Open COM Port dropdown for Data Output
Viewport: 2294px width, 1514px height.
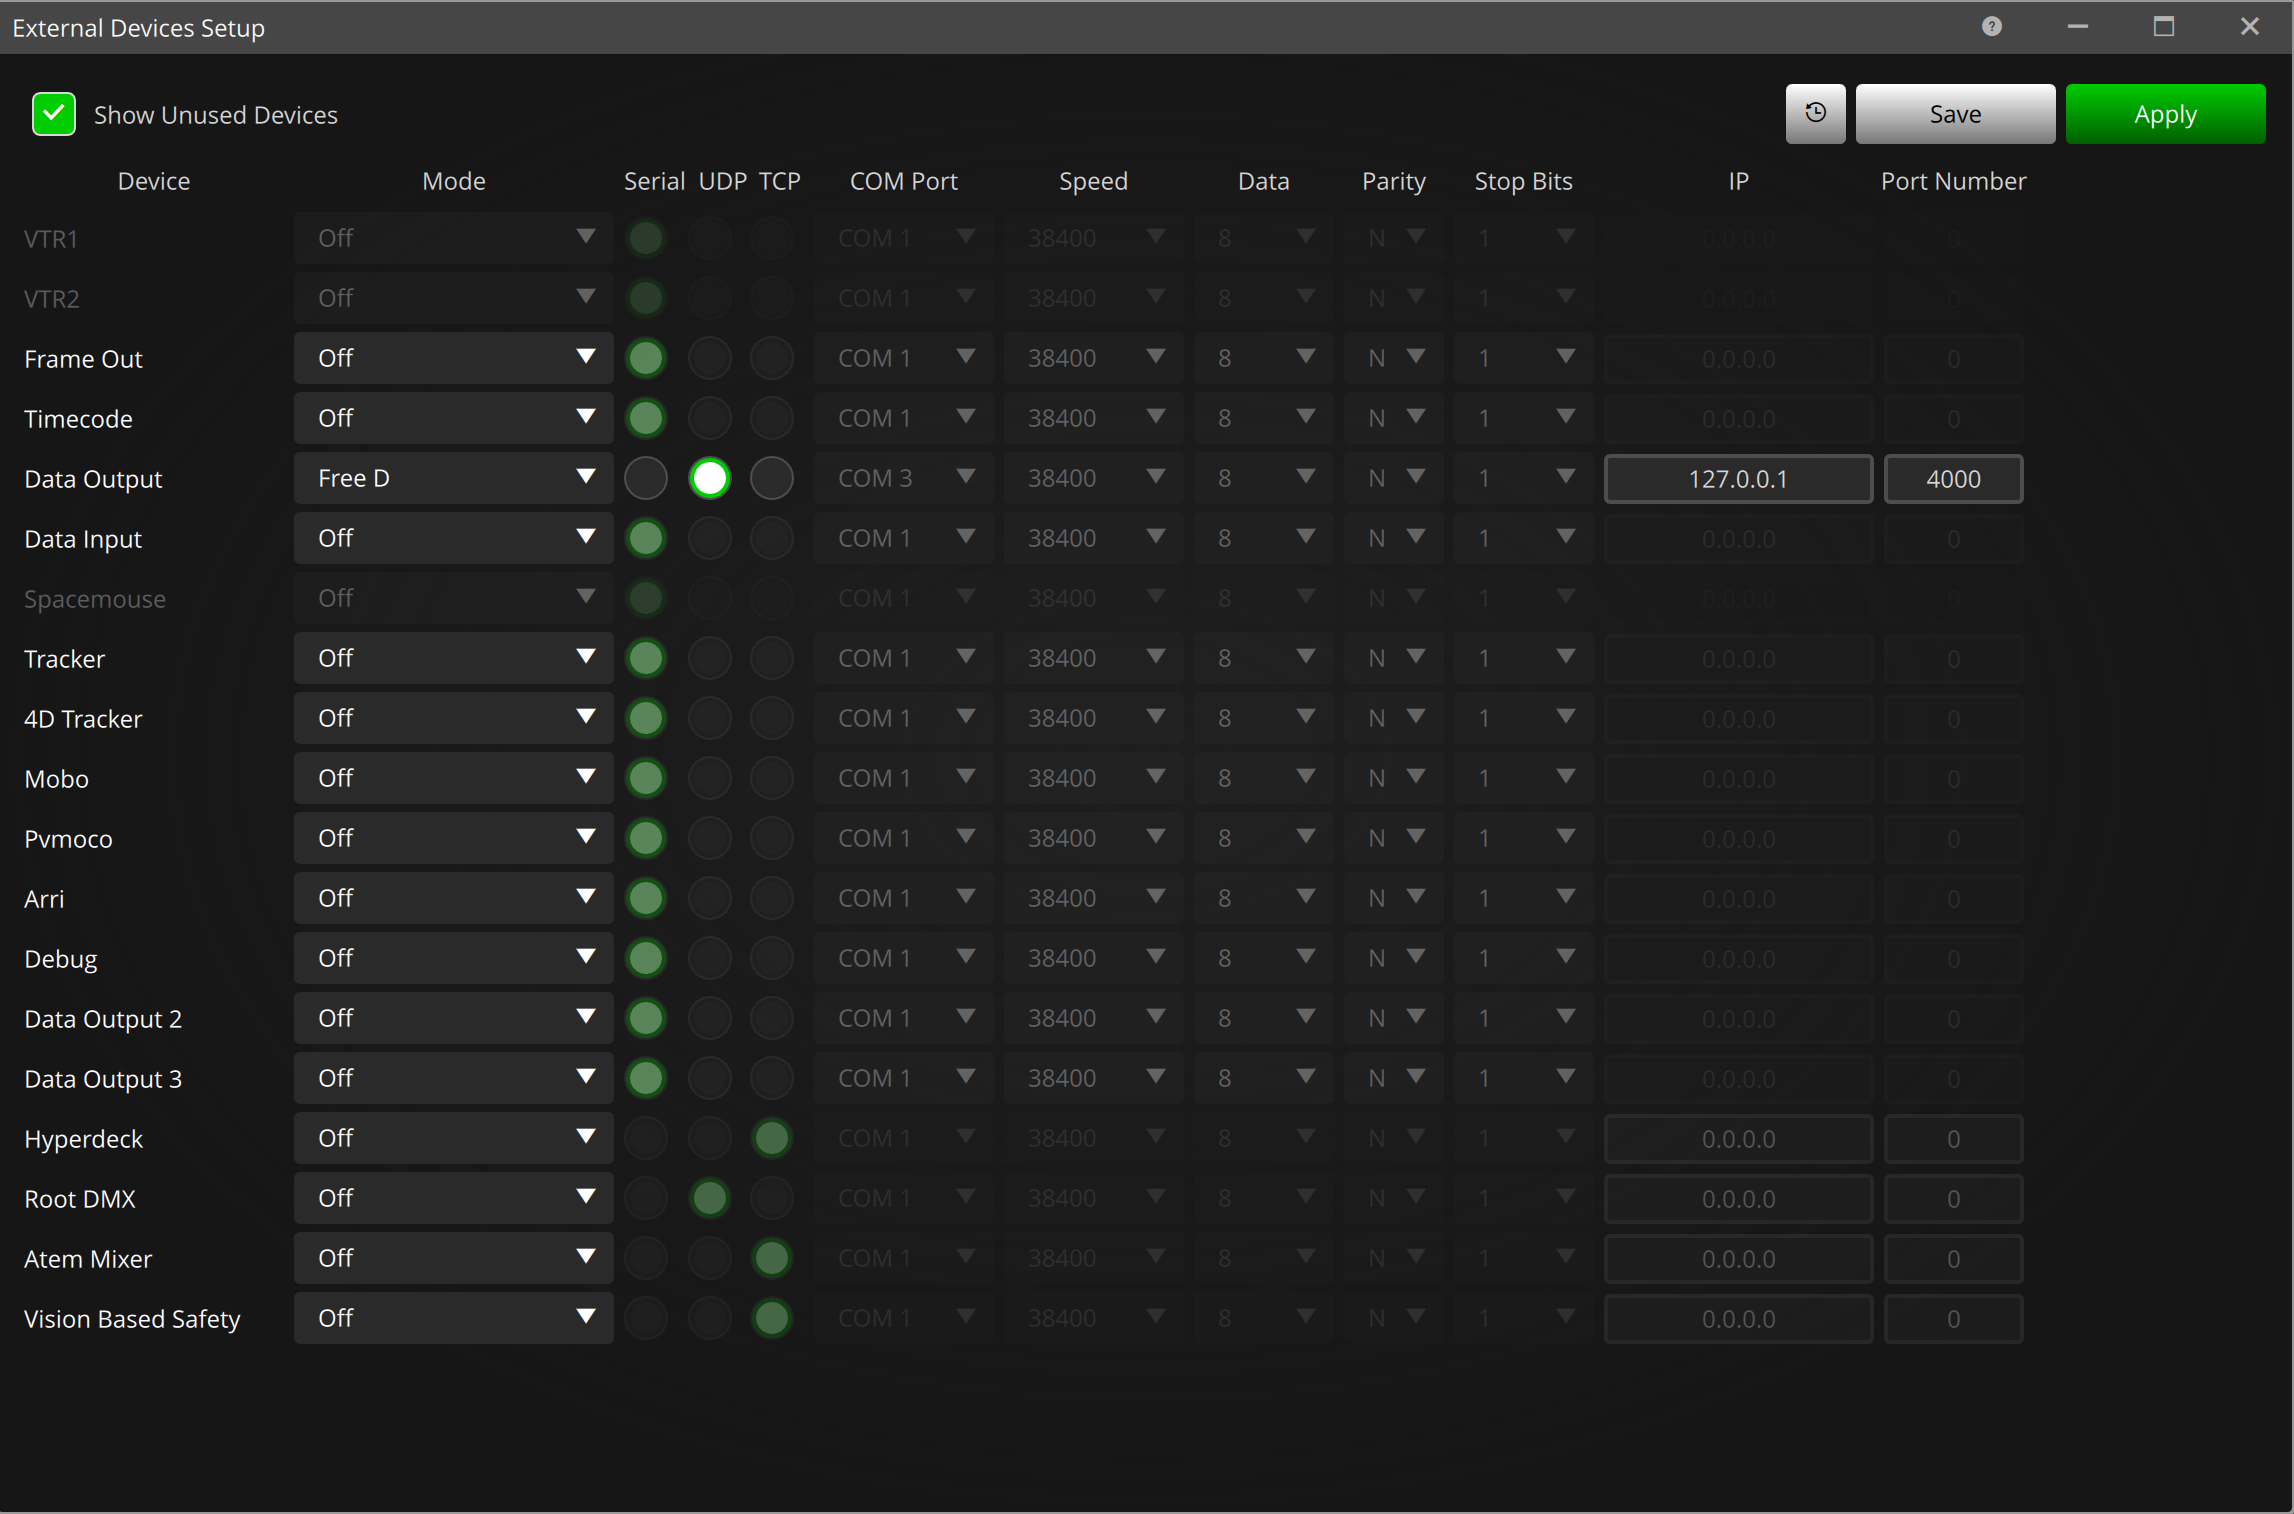point(904,478)
